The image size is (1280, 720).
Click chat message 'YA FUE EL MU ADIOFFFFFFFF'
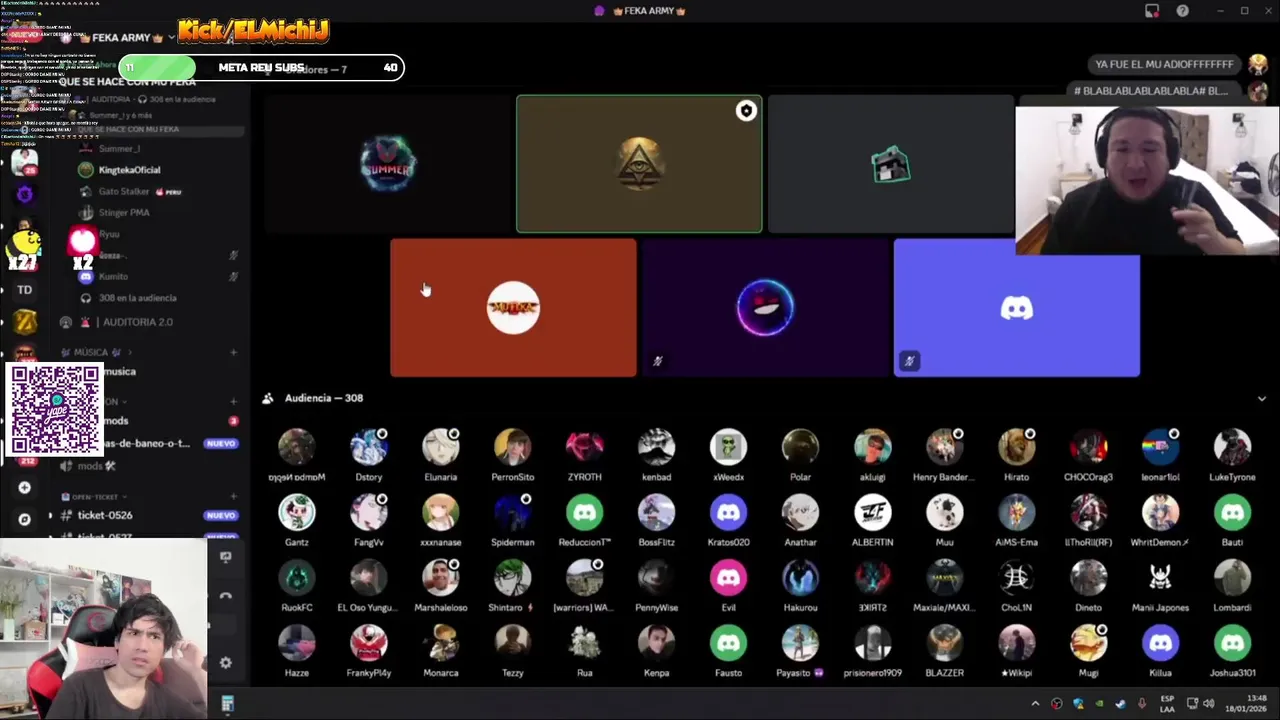[1164, 64]
